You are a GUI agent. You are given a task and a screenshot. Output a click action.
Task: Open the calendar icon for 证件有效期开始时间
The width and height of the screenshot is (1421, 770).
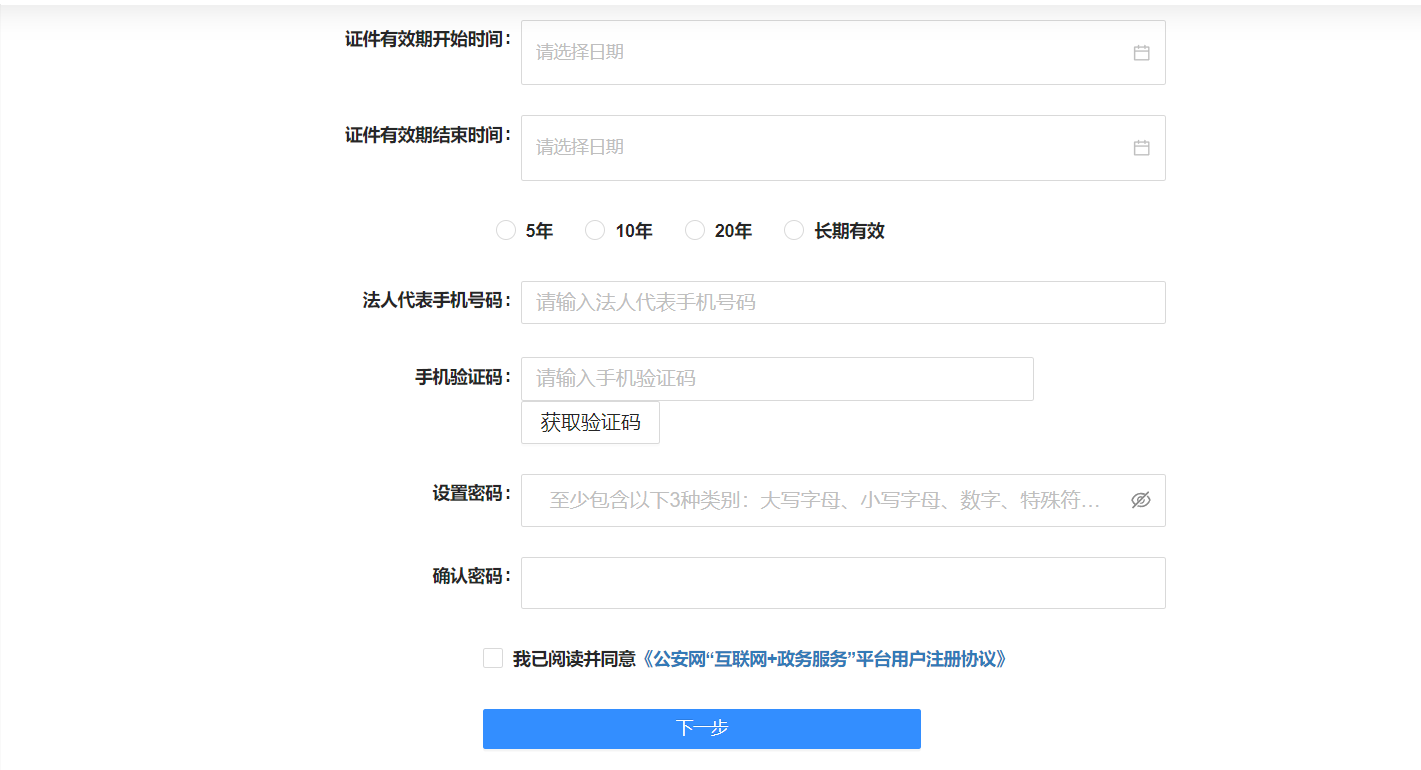(x=1140, y=53)
